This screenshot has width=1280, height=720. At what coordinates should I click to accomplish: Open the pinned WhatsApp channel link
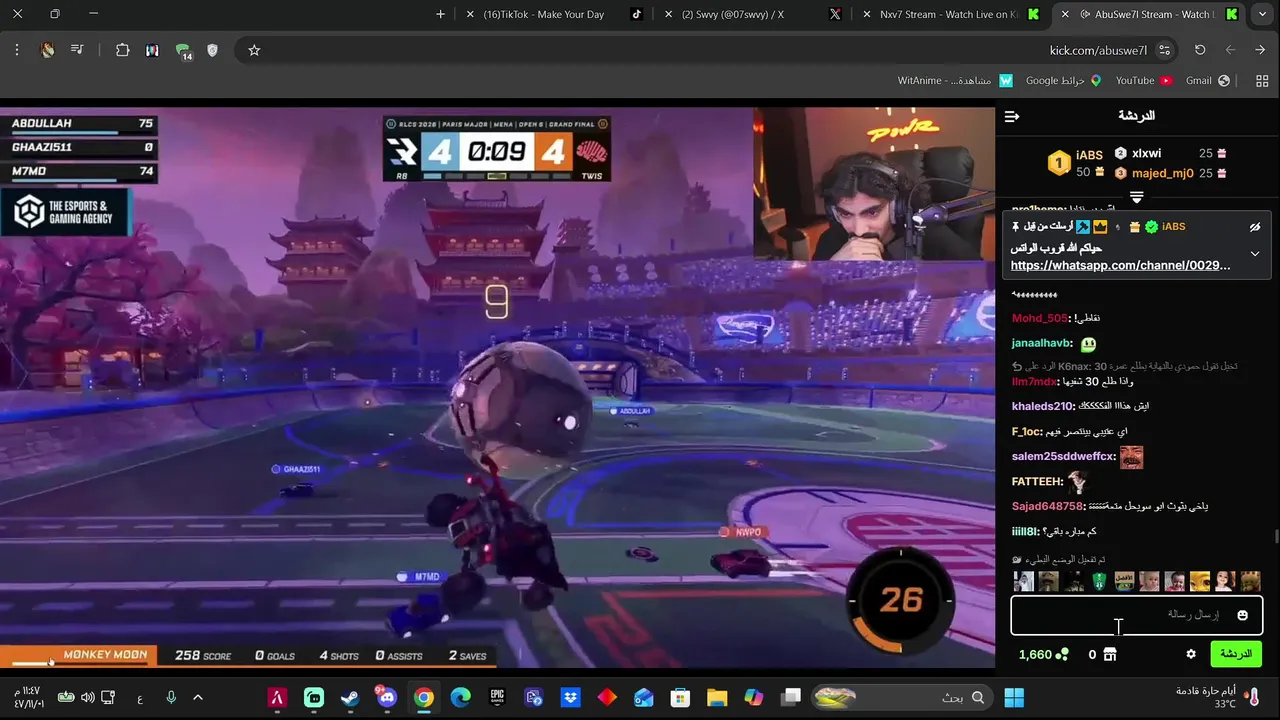tap(1120, 266)
